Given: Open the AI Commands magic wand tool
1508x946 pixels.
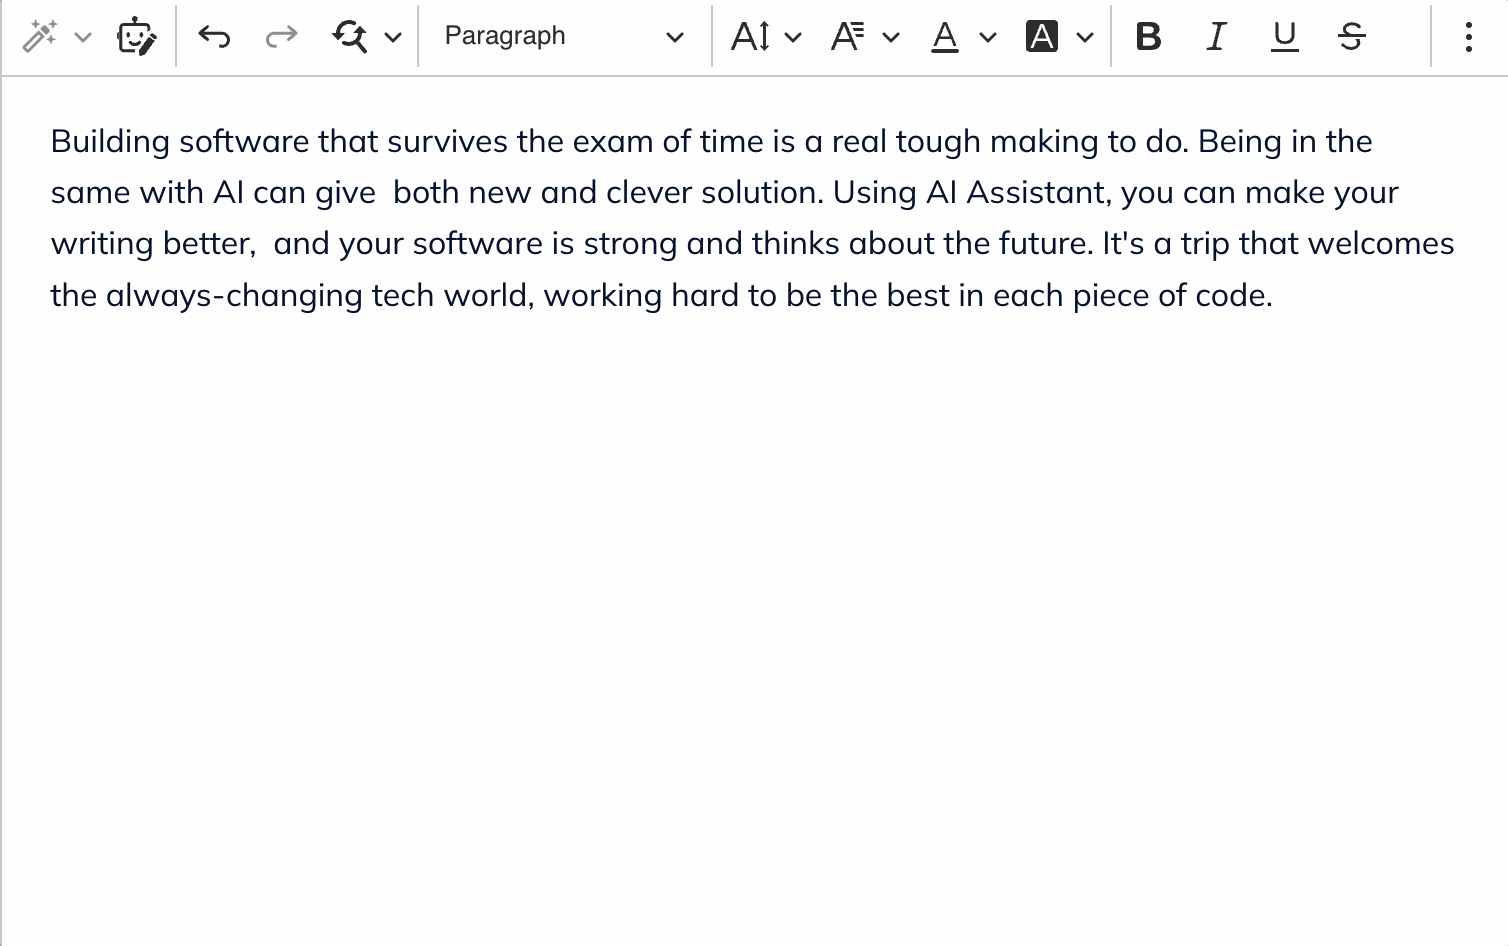Looking at the screenshot, I should (x=40, y=37).
